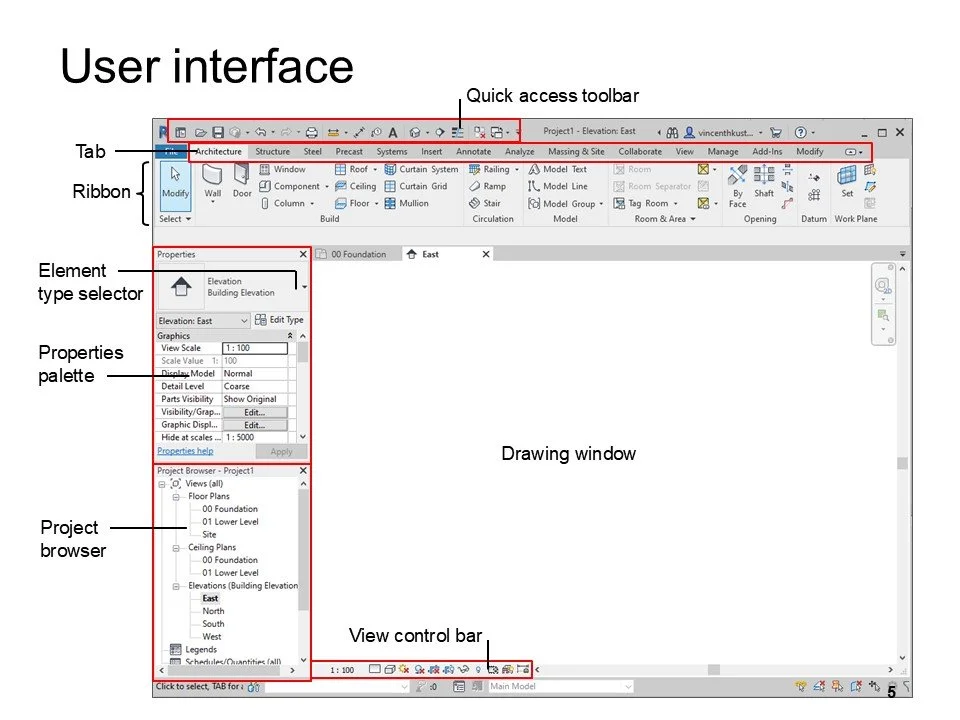Image resolution: width=960 pixels, height=720 pixels.
Task: Collapse the Views (all) tree node
Action: (162, 484)
